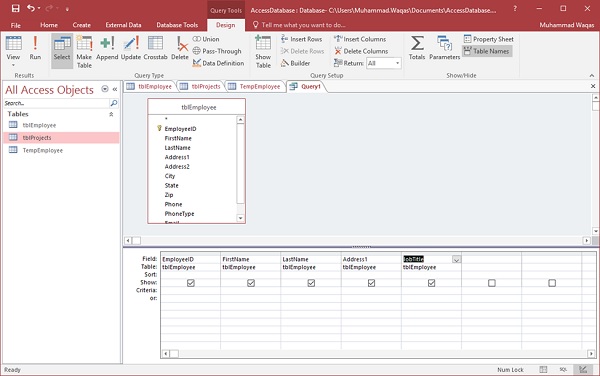Click the Save icon in quick access toolbar
This screenshot has width=600, height=376.
pos(15,8)
